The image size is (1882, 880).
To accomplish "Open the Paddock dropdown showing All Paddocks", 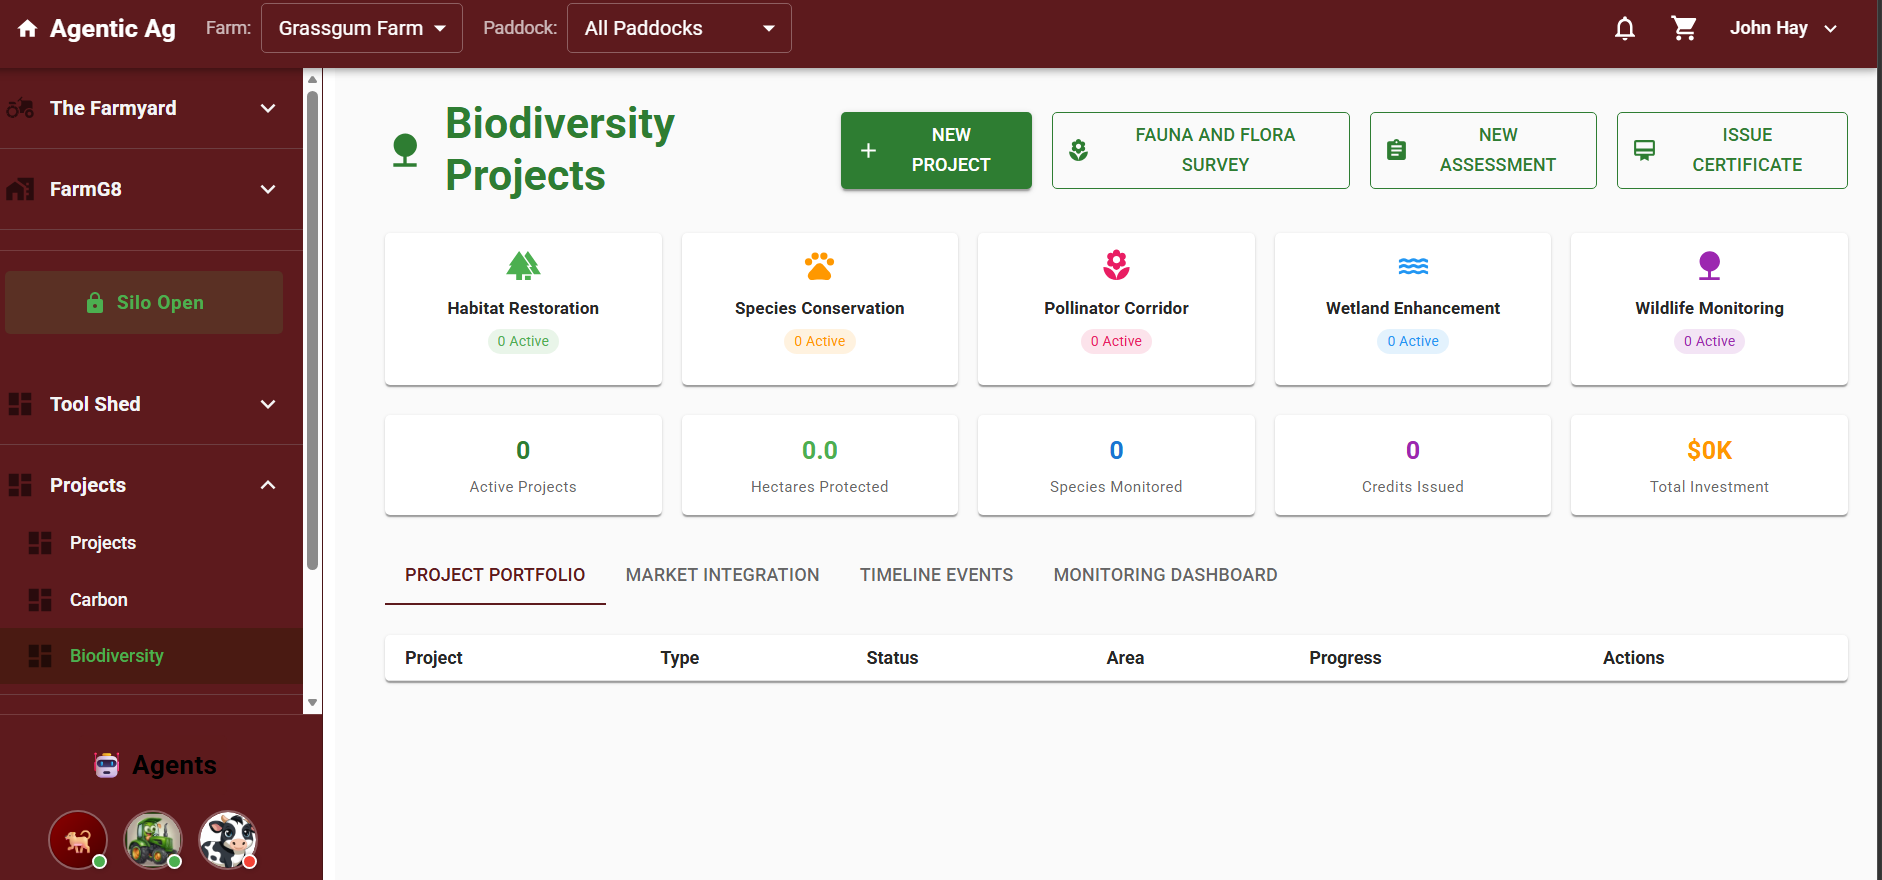I will click(679, 28).
